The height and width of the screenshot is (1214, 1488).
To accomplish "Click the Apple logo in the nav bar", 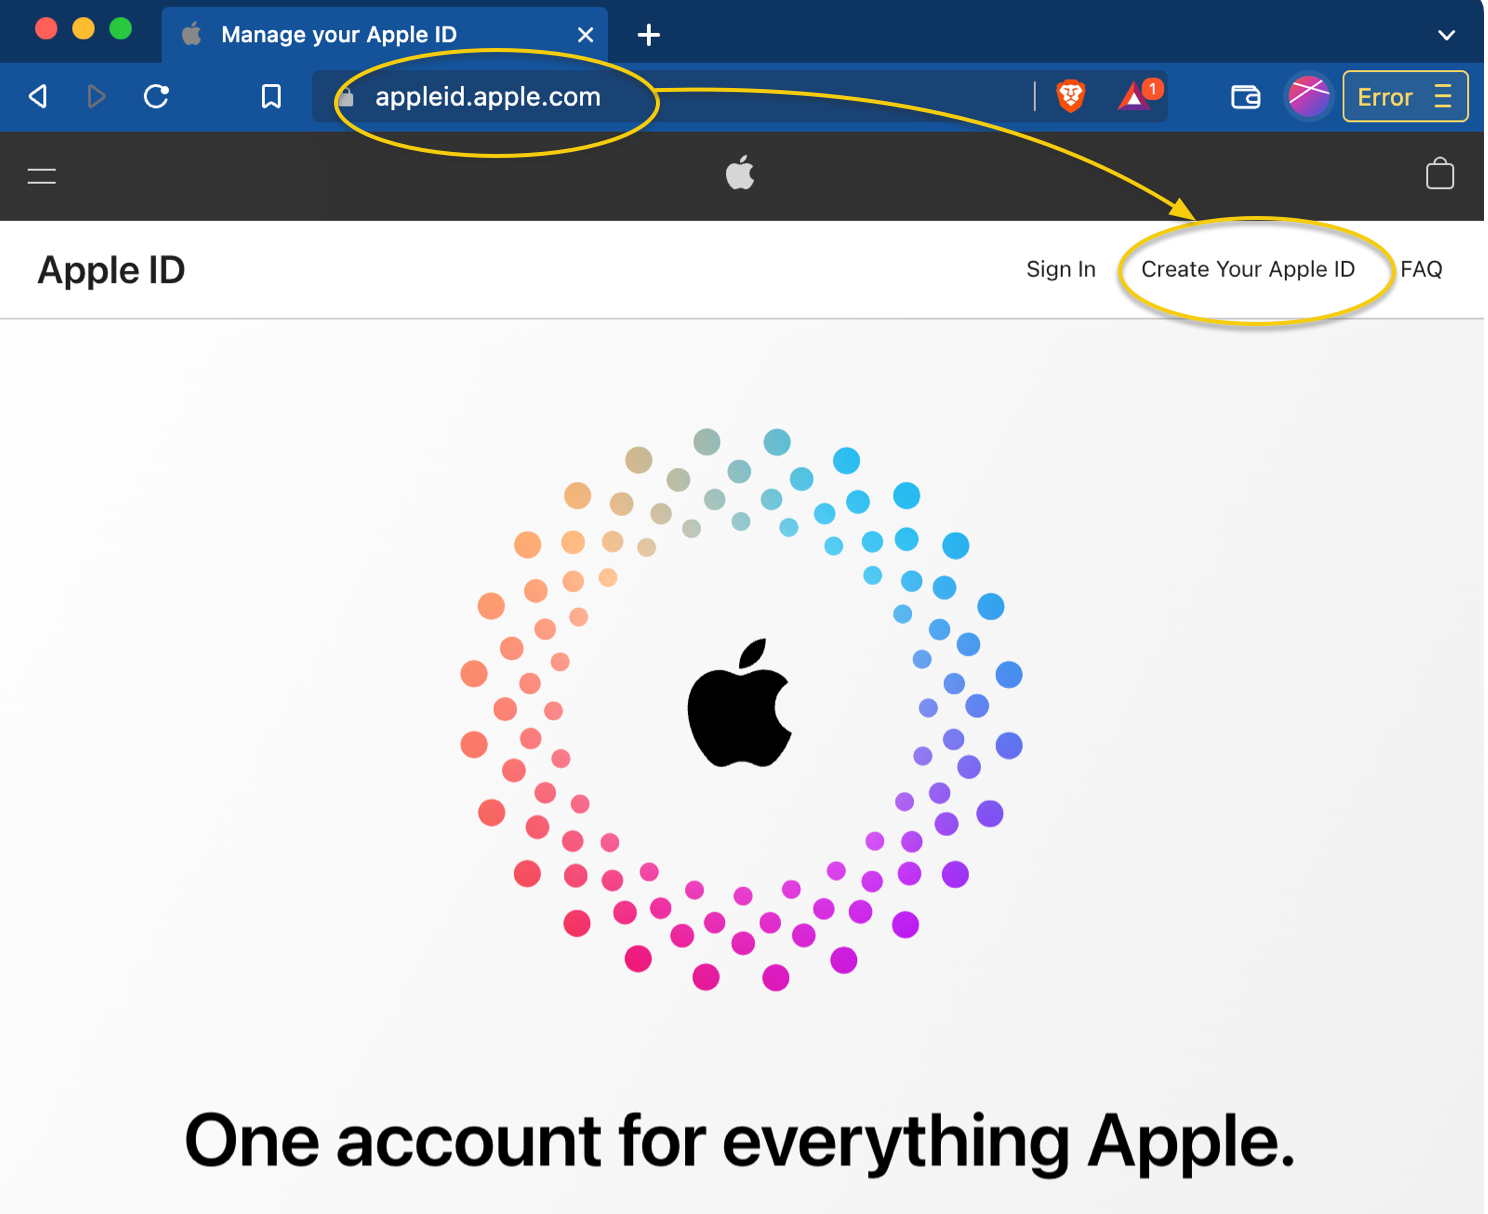I will tap(740, 172).
